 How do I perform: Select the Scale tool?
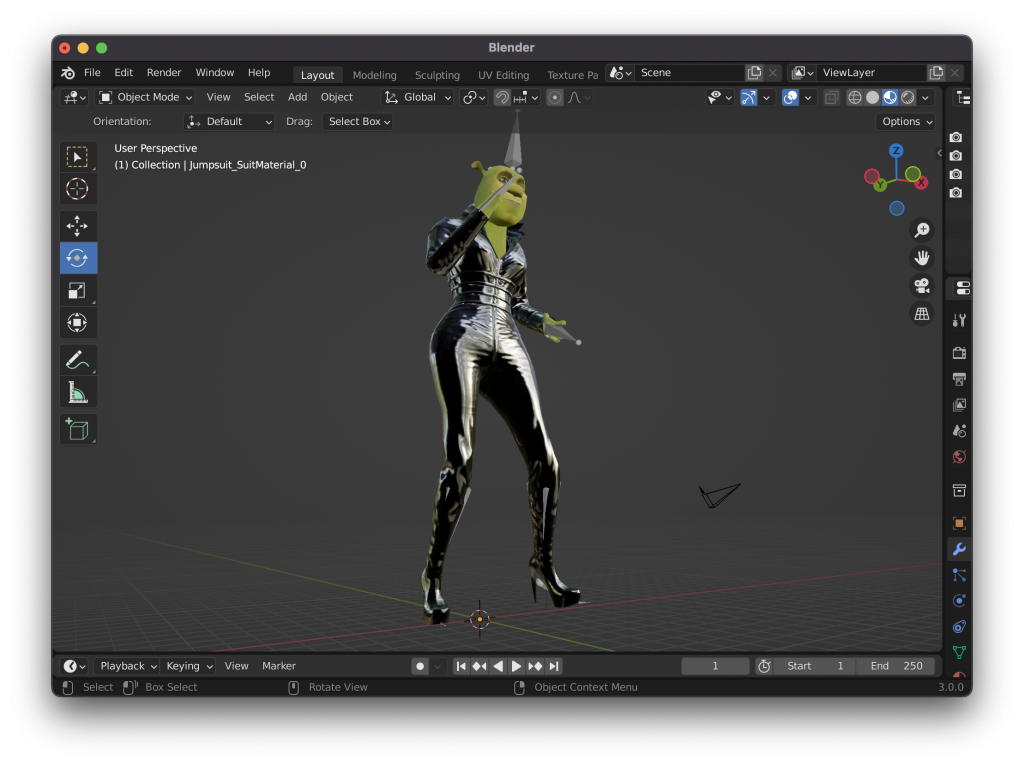77,290
